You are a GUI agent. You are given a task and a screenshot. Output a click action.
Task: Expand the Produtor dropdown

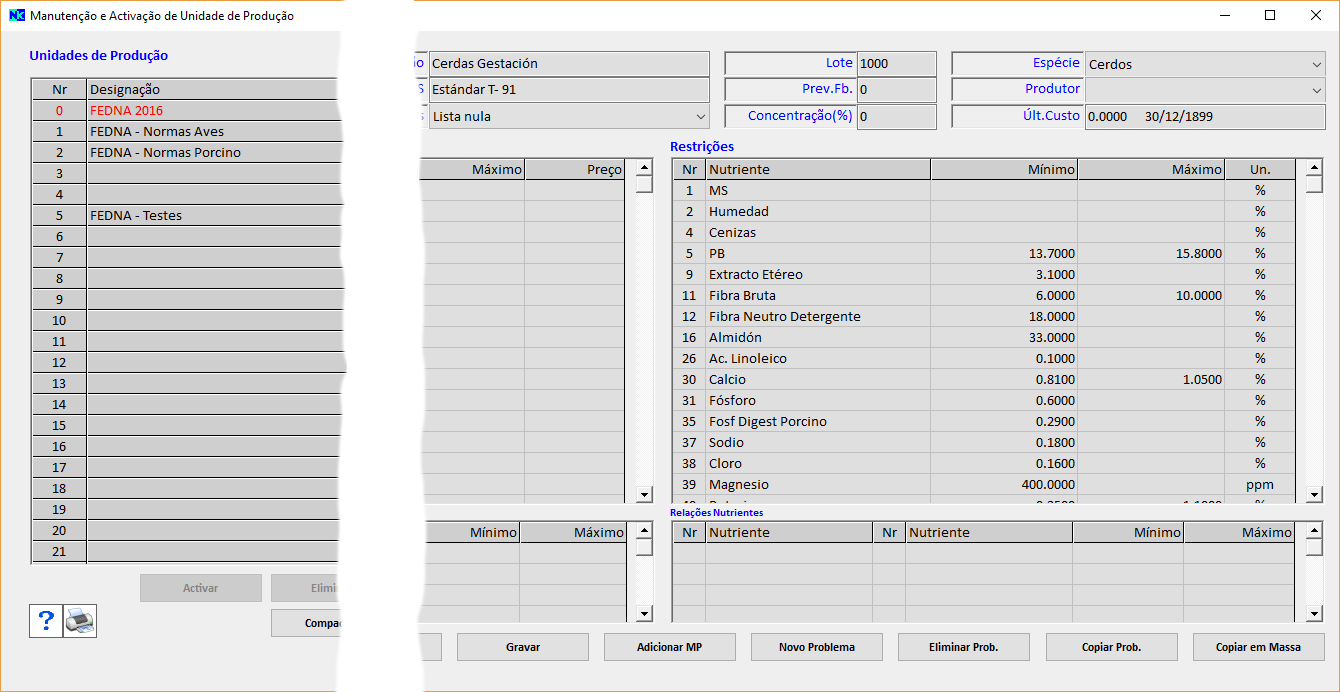1204,90
